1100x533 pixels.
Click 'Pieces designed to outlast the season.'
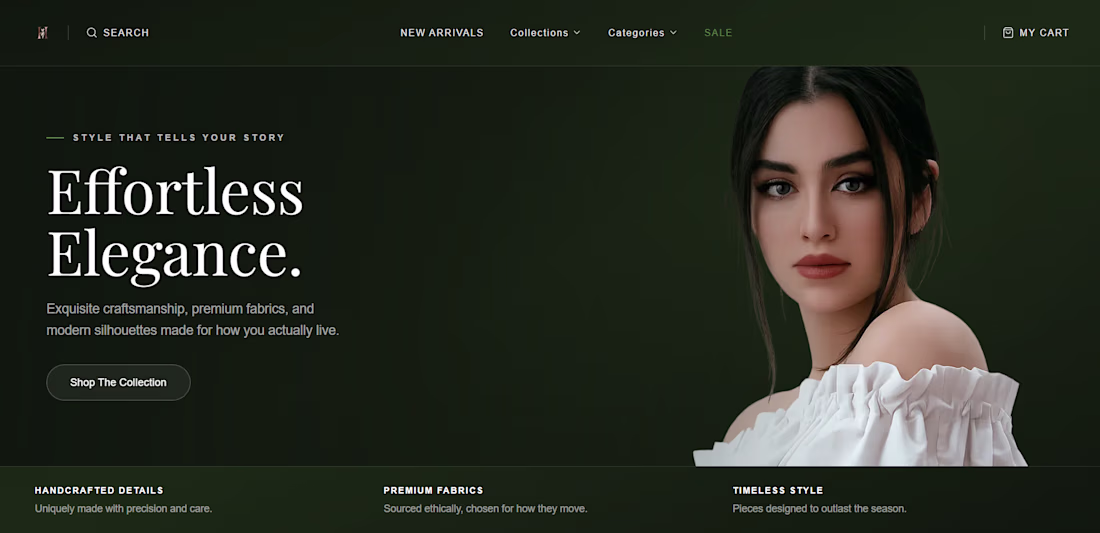click(x=819, y=508)
